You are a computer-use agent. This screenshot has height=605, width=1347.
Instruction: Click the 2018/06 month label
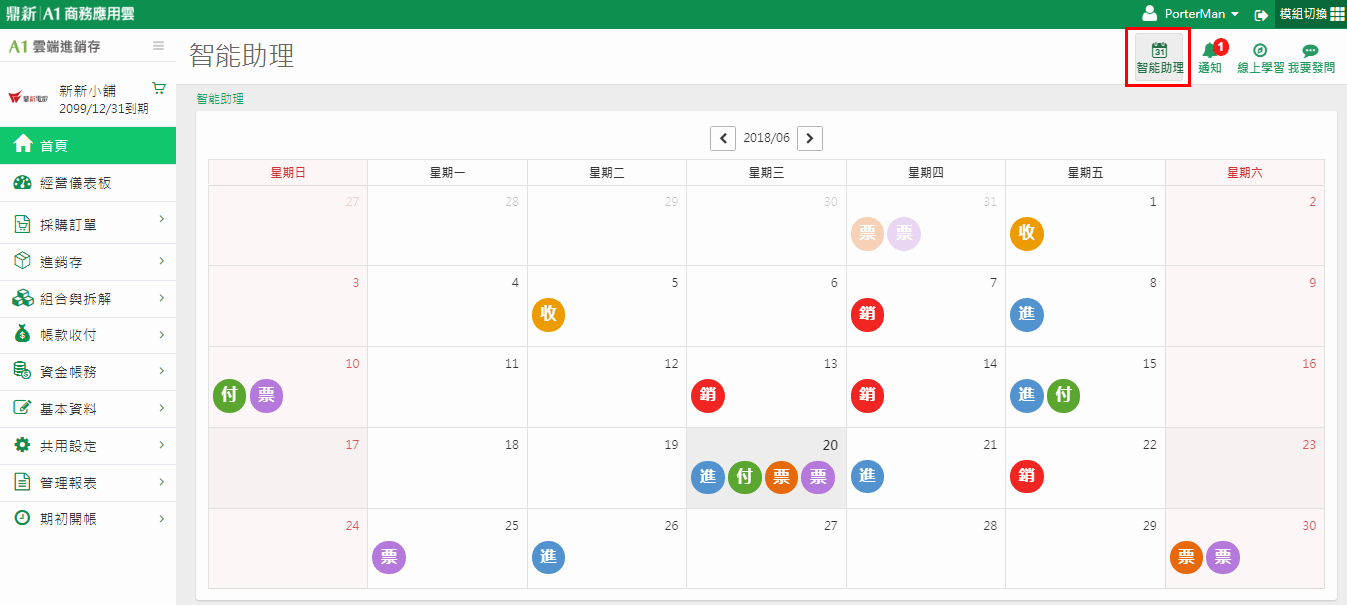coord(767,138)
